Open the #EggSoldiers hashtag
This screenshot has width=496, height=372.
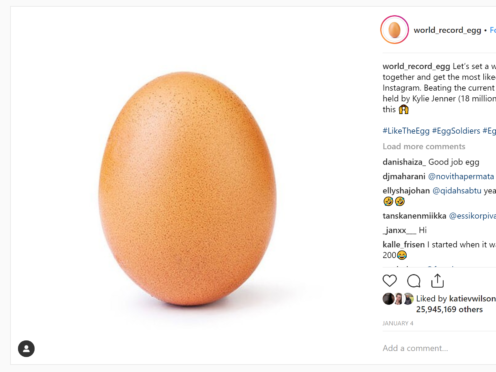click(456, 131)
